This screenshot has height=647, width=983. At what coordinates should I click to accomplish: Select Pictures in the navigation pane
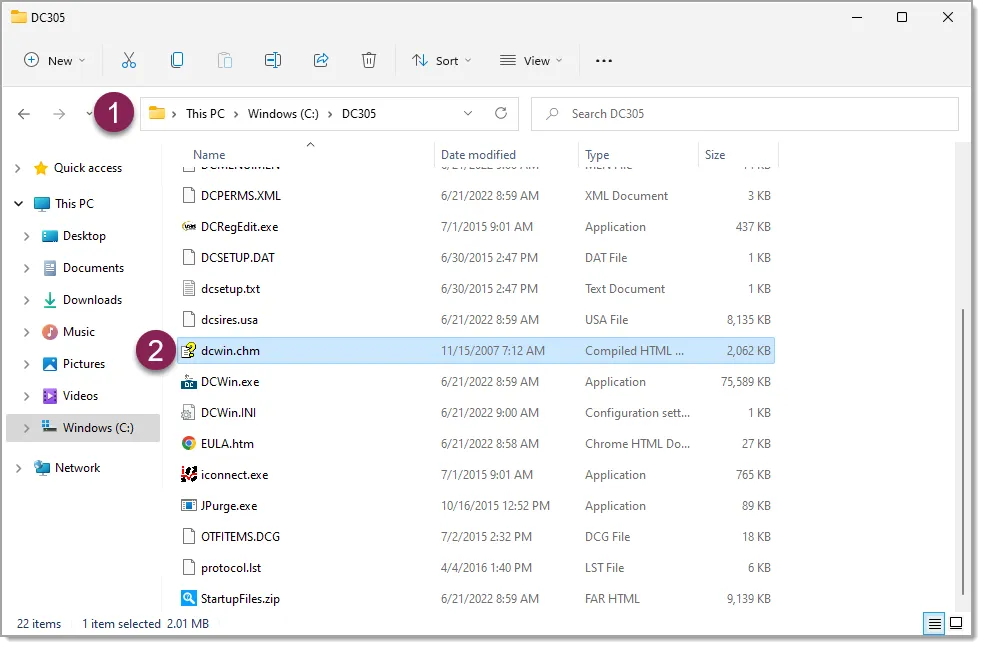[84, 364]
